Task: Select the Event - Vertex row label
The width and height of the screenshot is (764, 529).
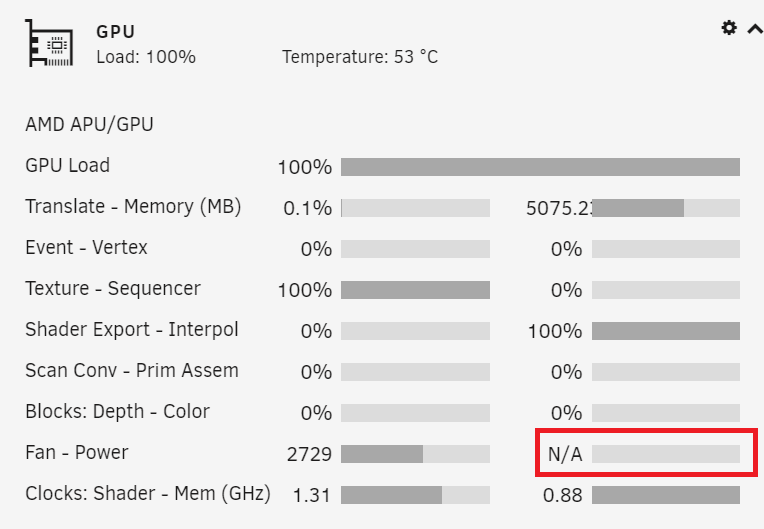Action: coord(86,247)
